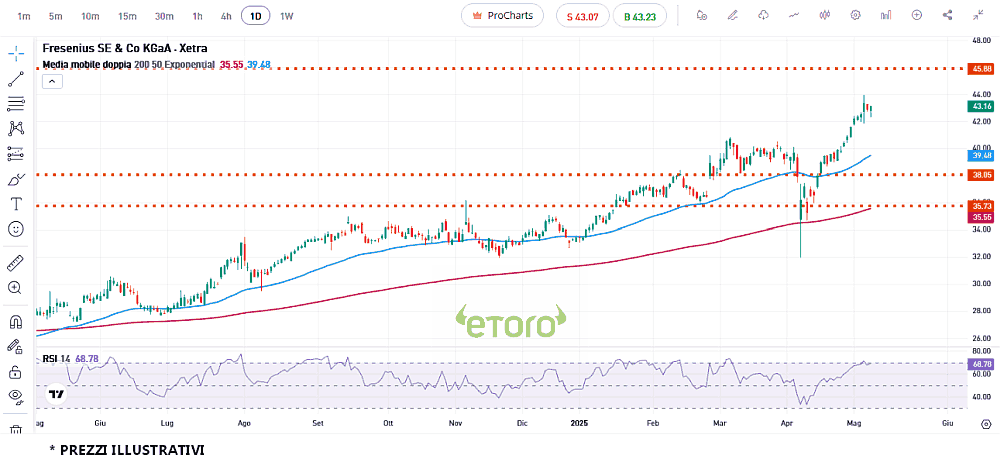This screenshot has height=459, width=1000.
Task: Click the sell S 43.07 button
Action: tap(583, 17)
